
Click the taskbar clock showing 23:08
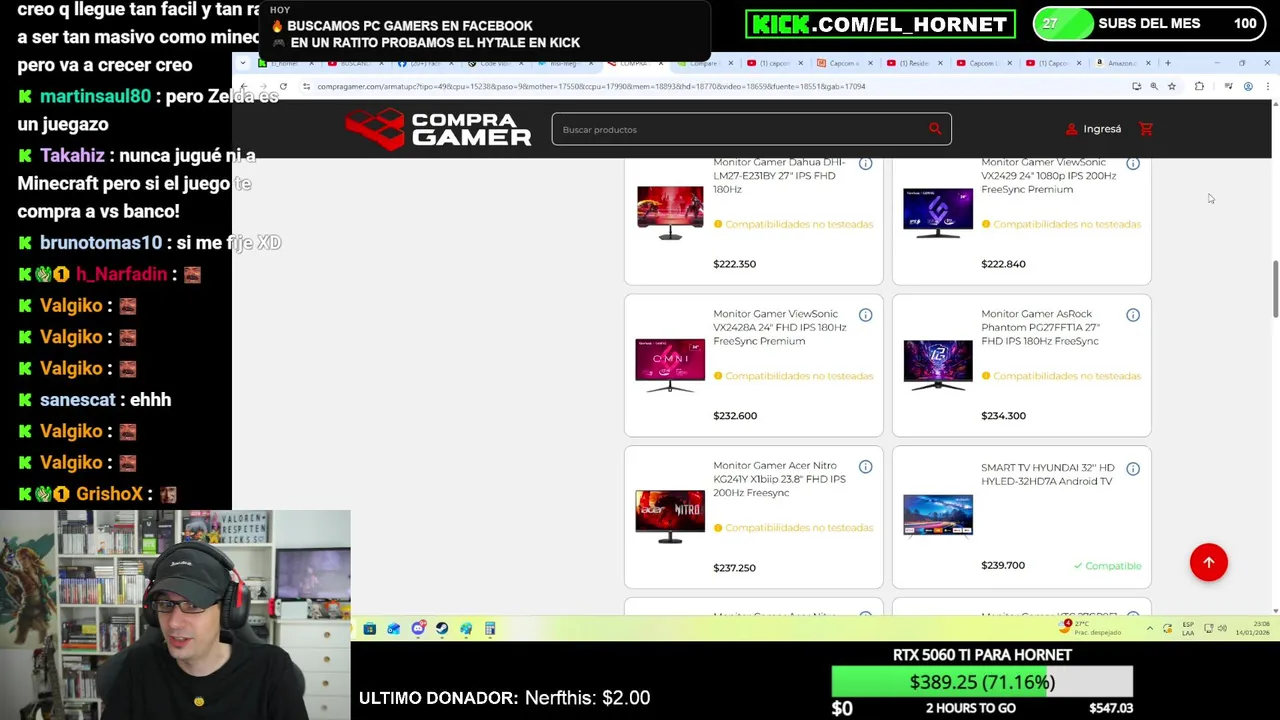[x=1254, y=628]
